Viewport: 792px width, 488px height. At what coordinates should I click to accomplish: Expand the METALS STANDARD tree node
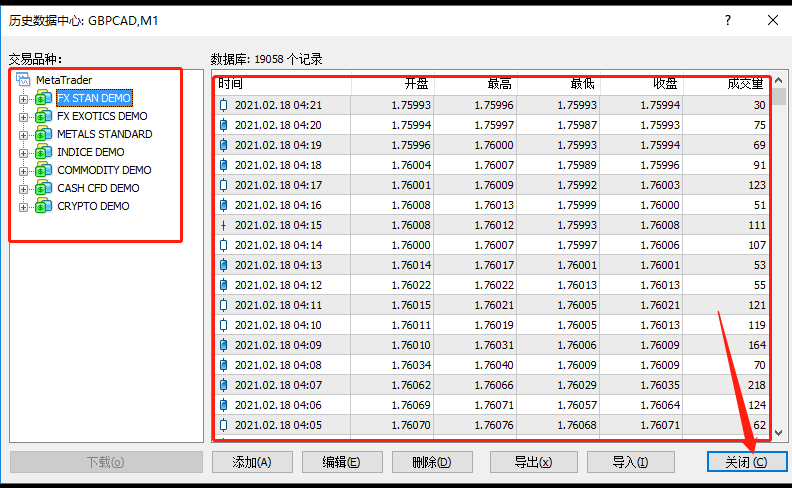[24, 134]
